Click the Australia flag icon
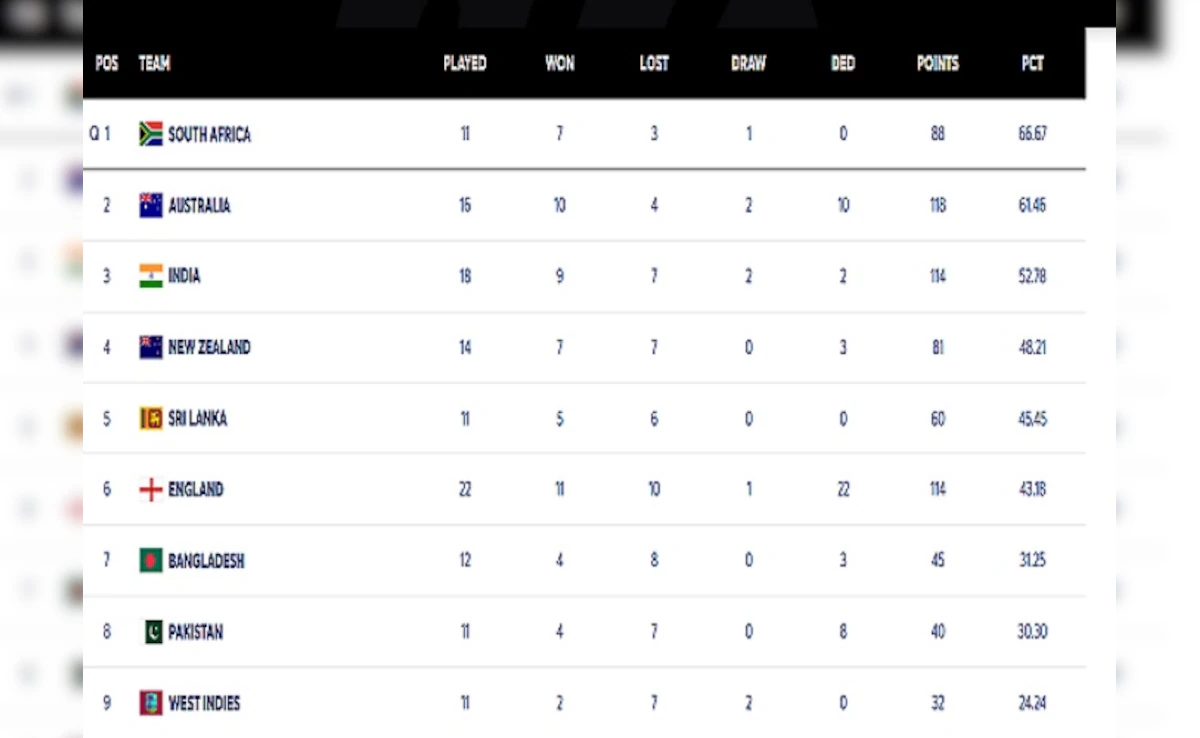 (x=151, y=205)
